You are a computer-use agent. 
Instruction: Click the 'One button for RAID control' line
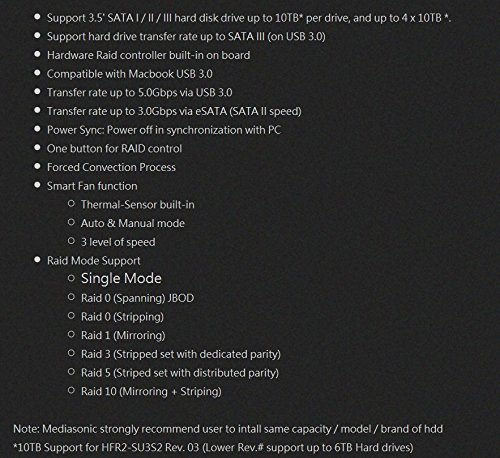pyautogui.click(x=114, y=148)
